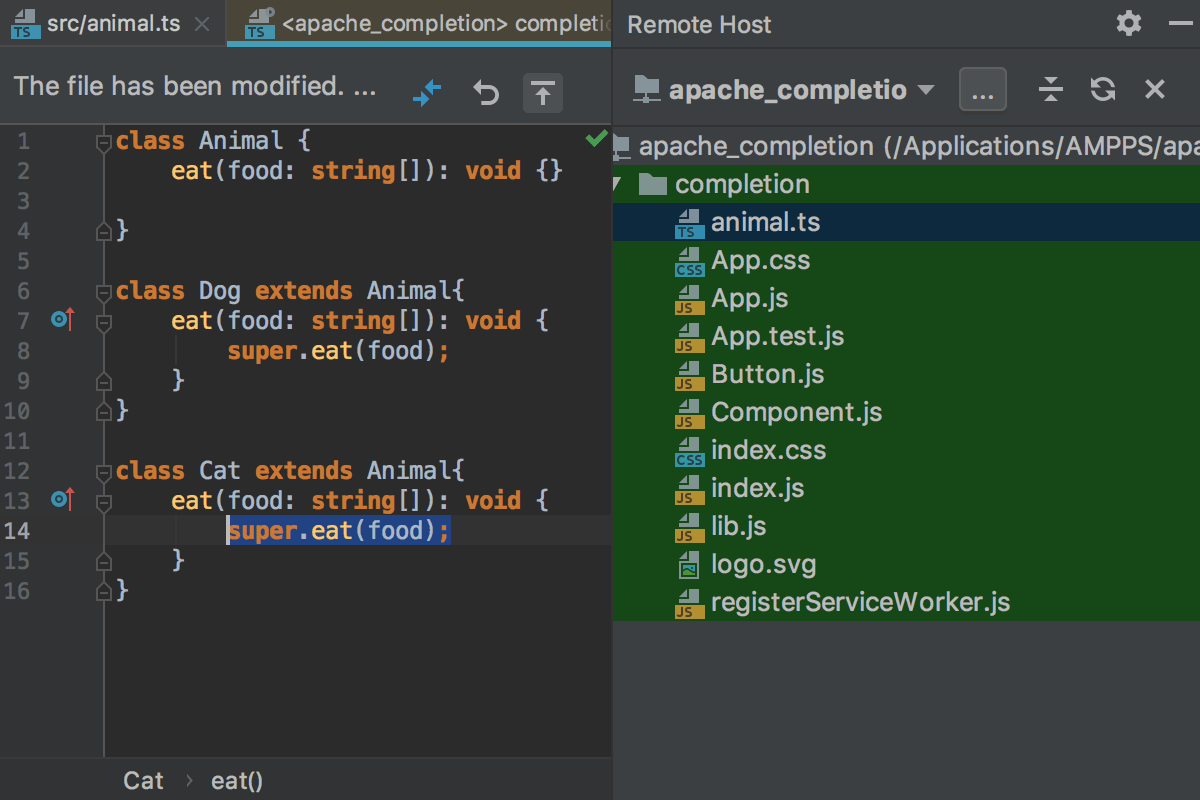
Task: Fold the Animal class at line 1
Action: pos(103,142)
